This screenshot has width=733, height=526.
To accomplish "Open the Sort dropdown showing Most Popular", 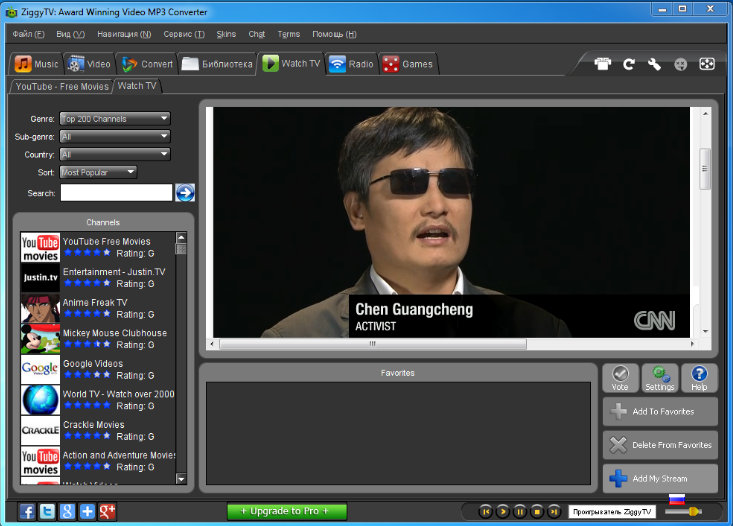I will pos(98,172).
